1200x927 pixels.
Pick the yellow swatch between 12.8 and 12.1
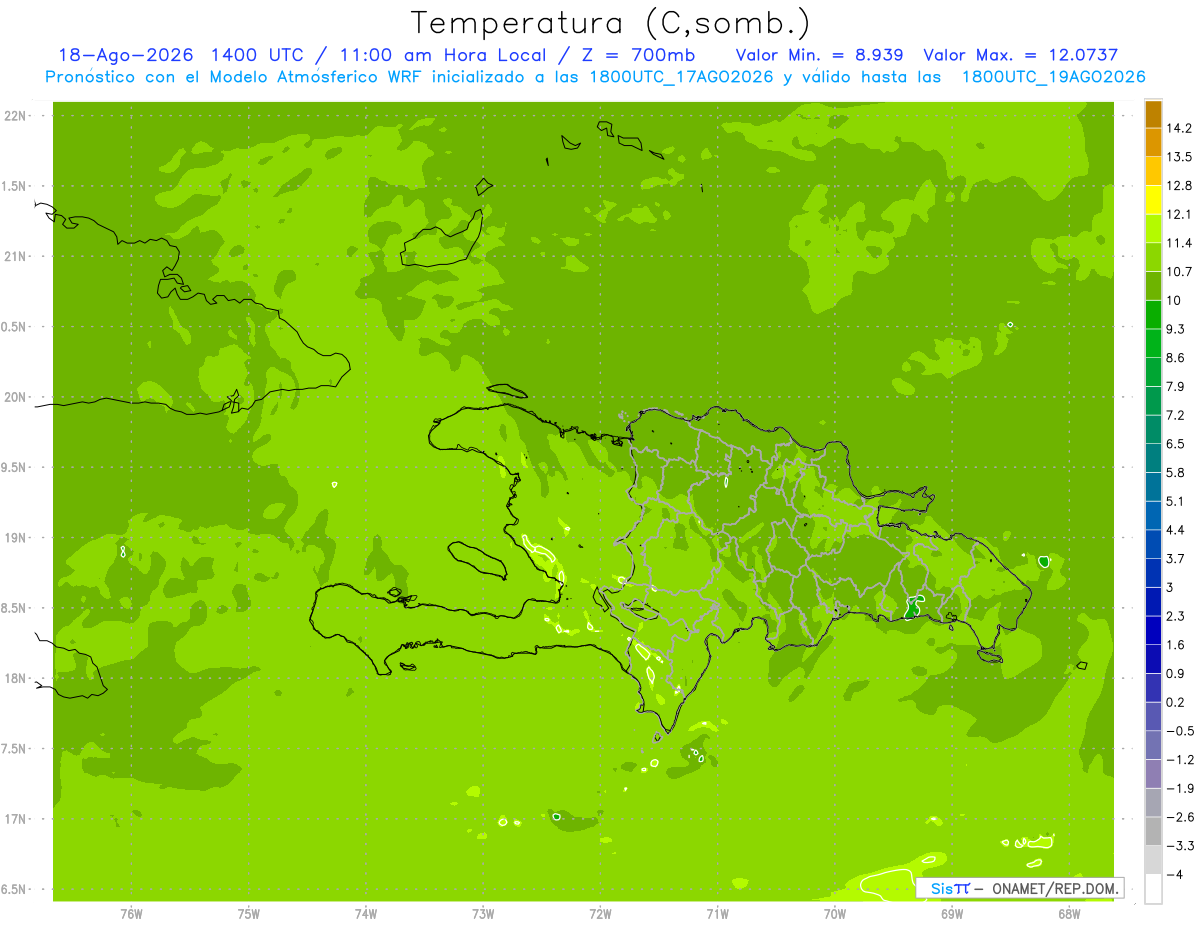click(x=1153, y=200)
